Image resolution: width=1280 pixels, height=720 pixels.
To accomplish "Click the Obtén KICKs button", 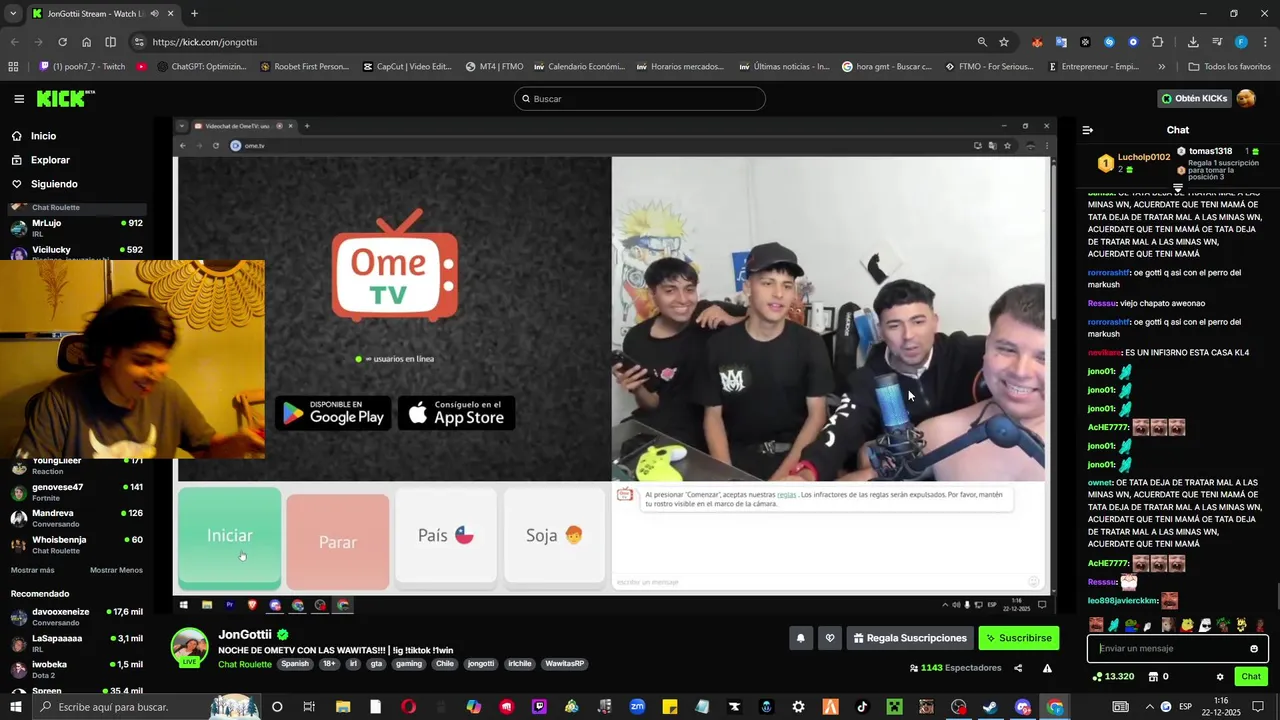I will pyautogui.click(x=1193, y=98).
